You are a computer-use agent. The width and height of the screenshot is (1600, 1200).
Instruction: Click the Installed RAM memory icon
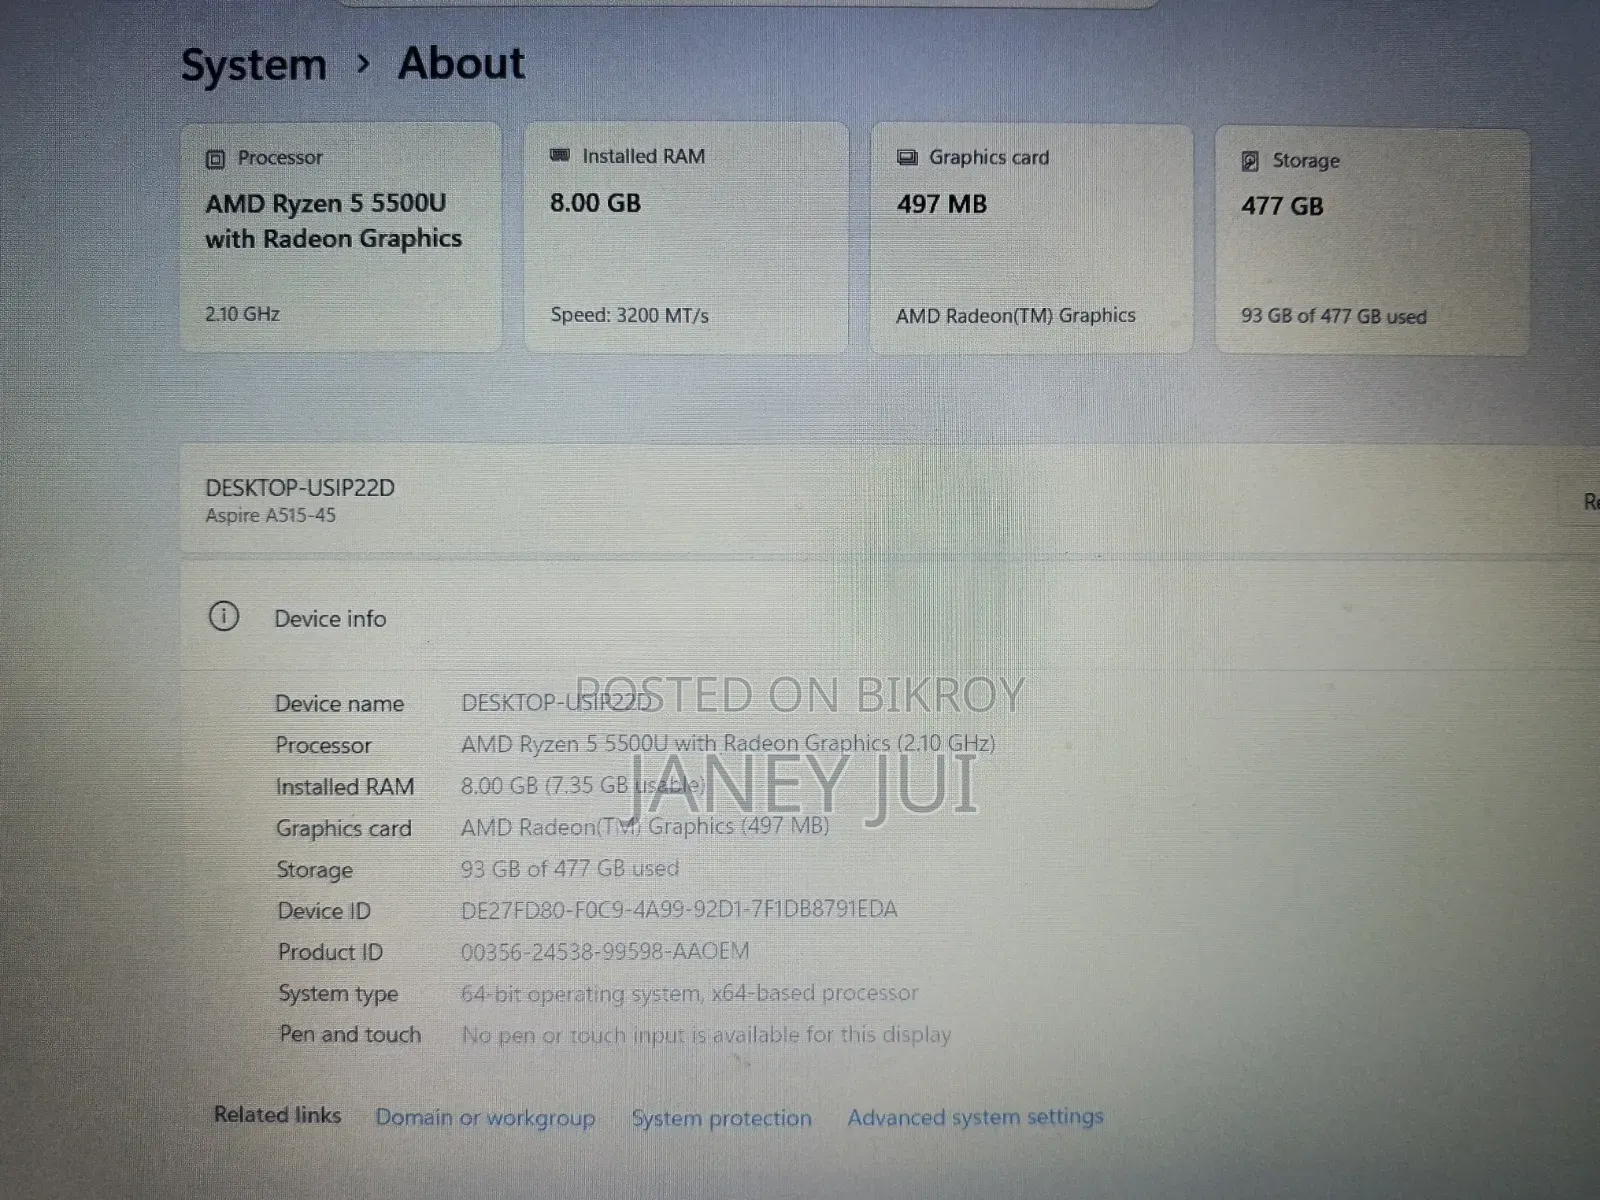click(560, 156)
